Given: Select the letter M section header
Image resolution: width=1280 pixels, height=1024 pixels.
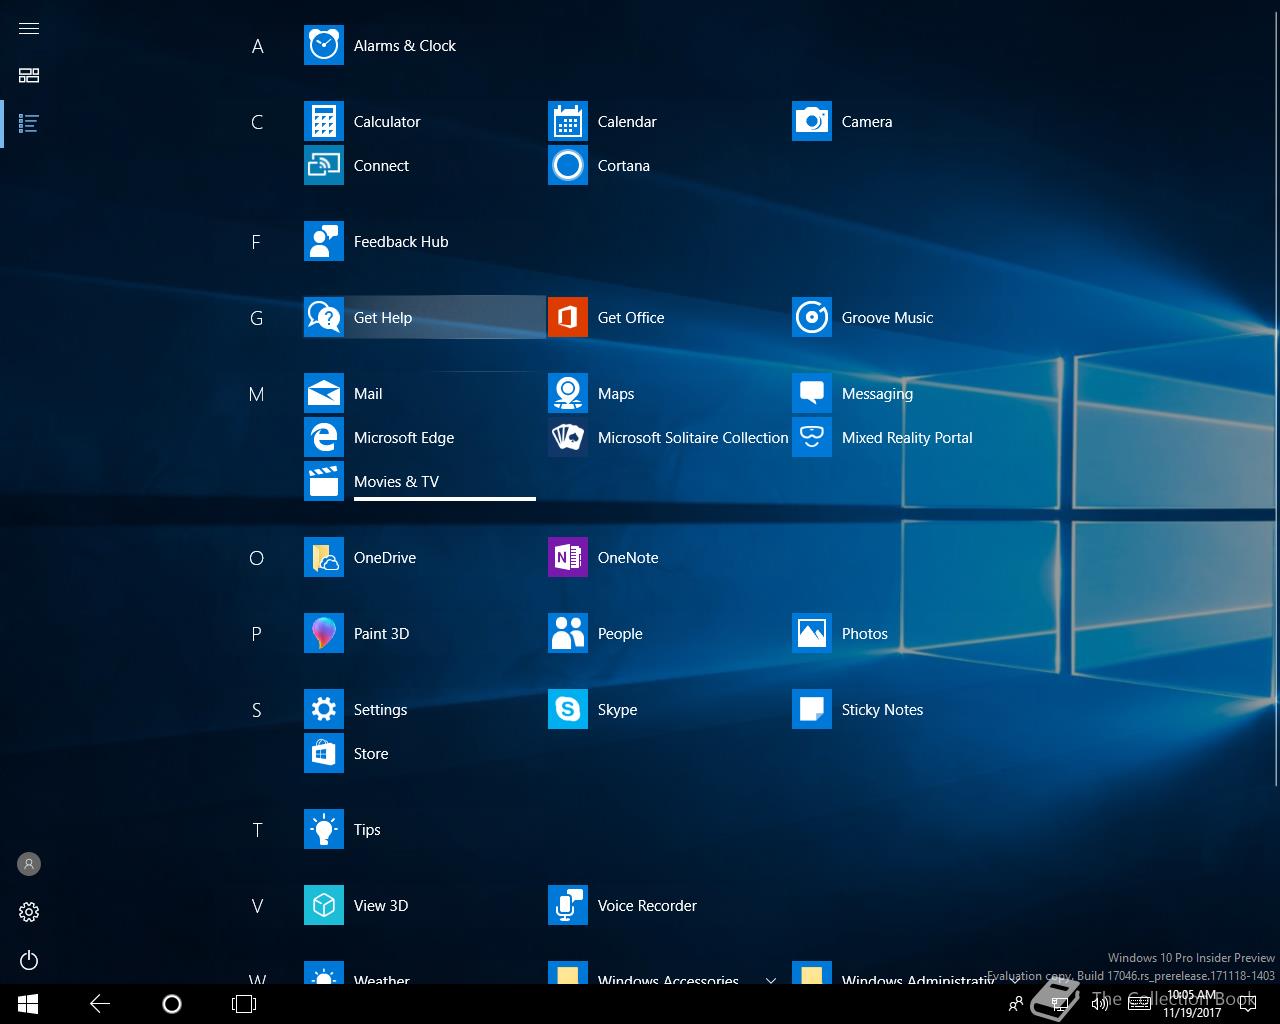Looking at the screenshot, I should [257, 394].
